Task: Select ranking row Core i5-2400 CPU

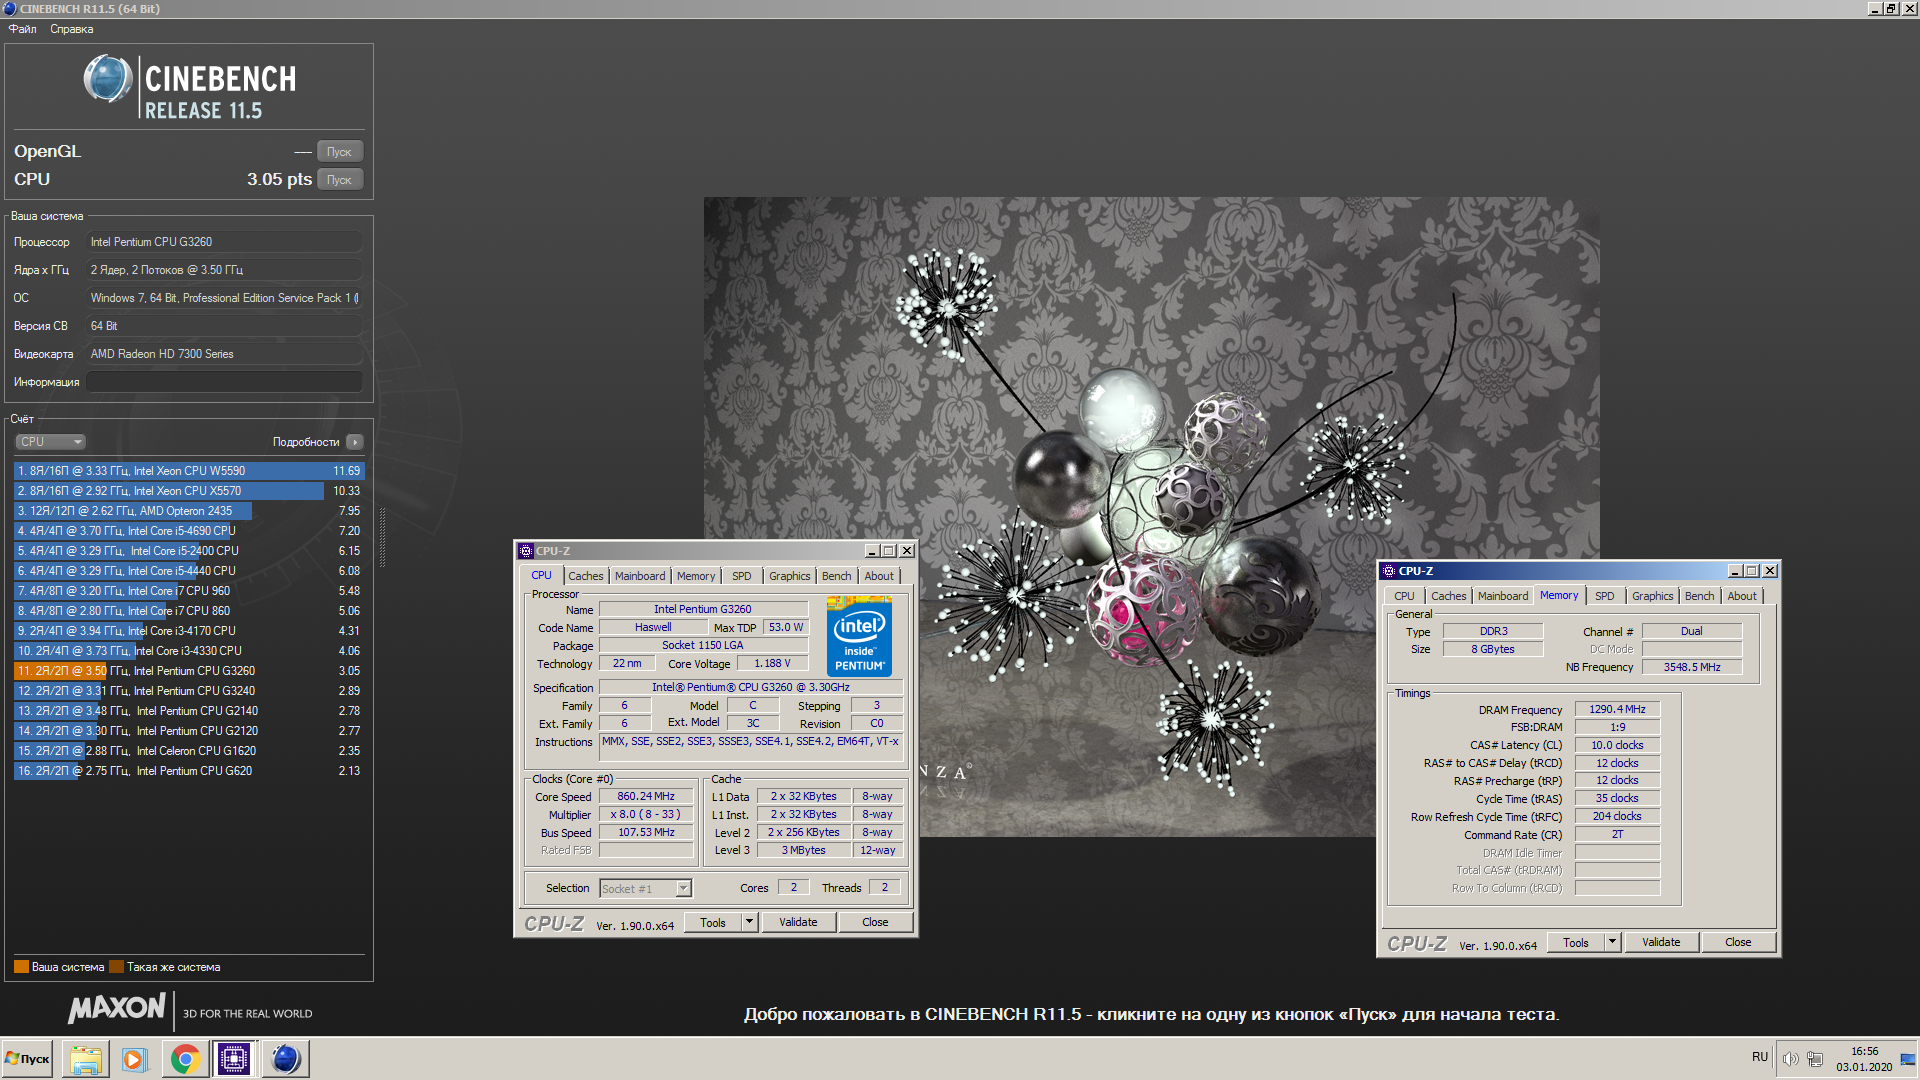Action: click(x=189, y=551)
